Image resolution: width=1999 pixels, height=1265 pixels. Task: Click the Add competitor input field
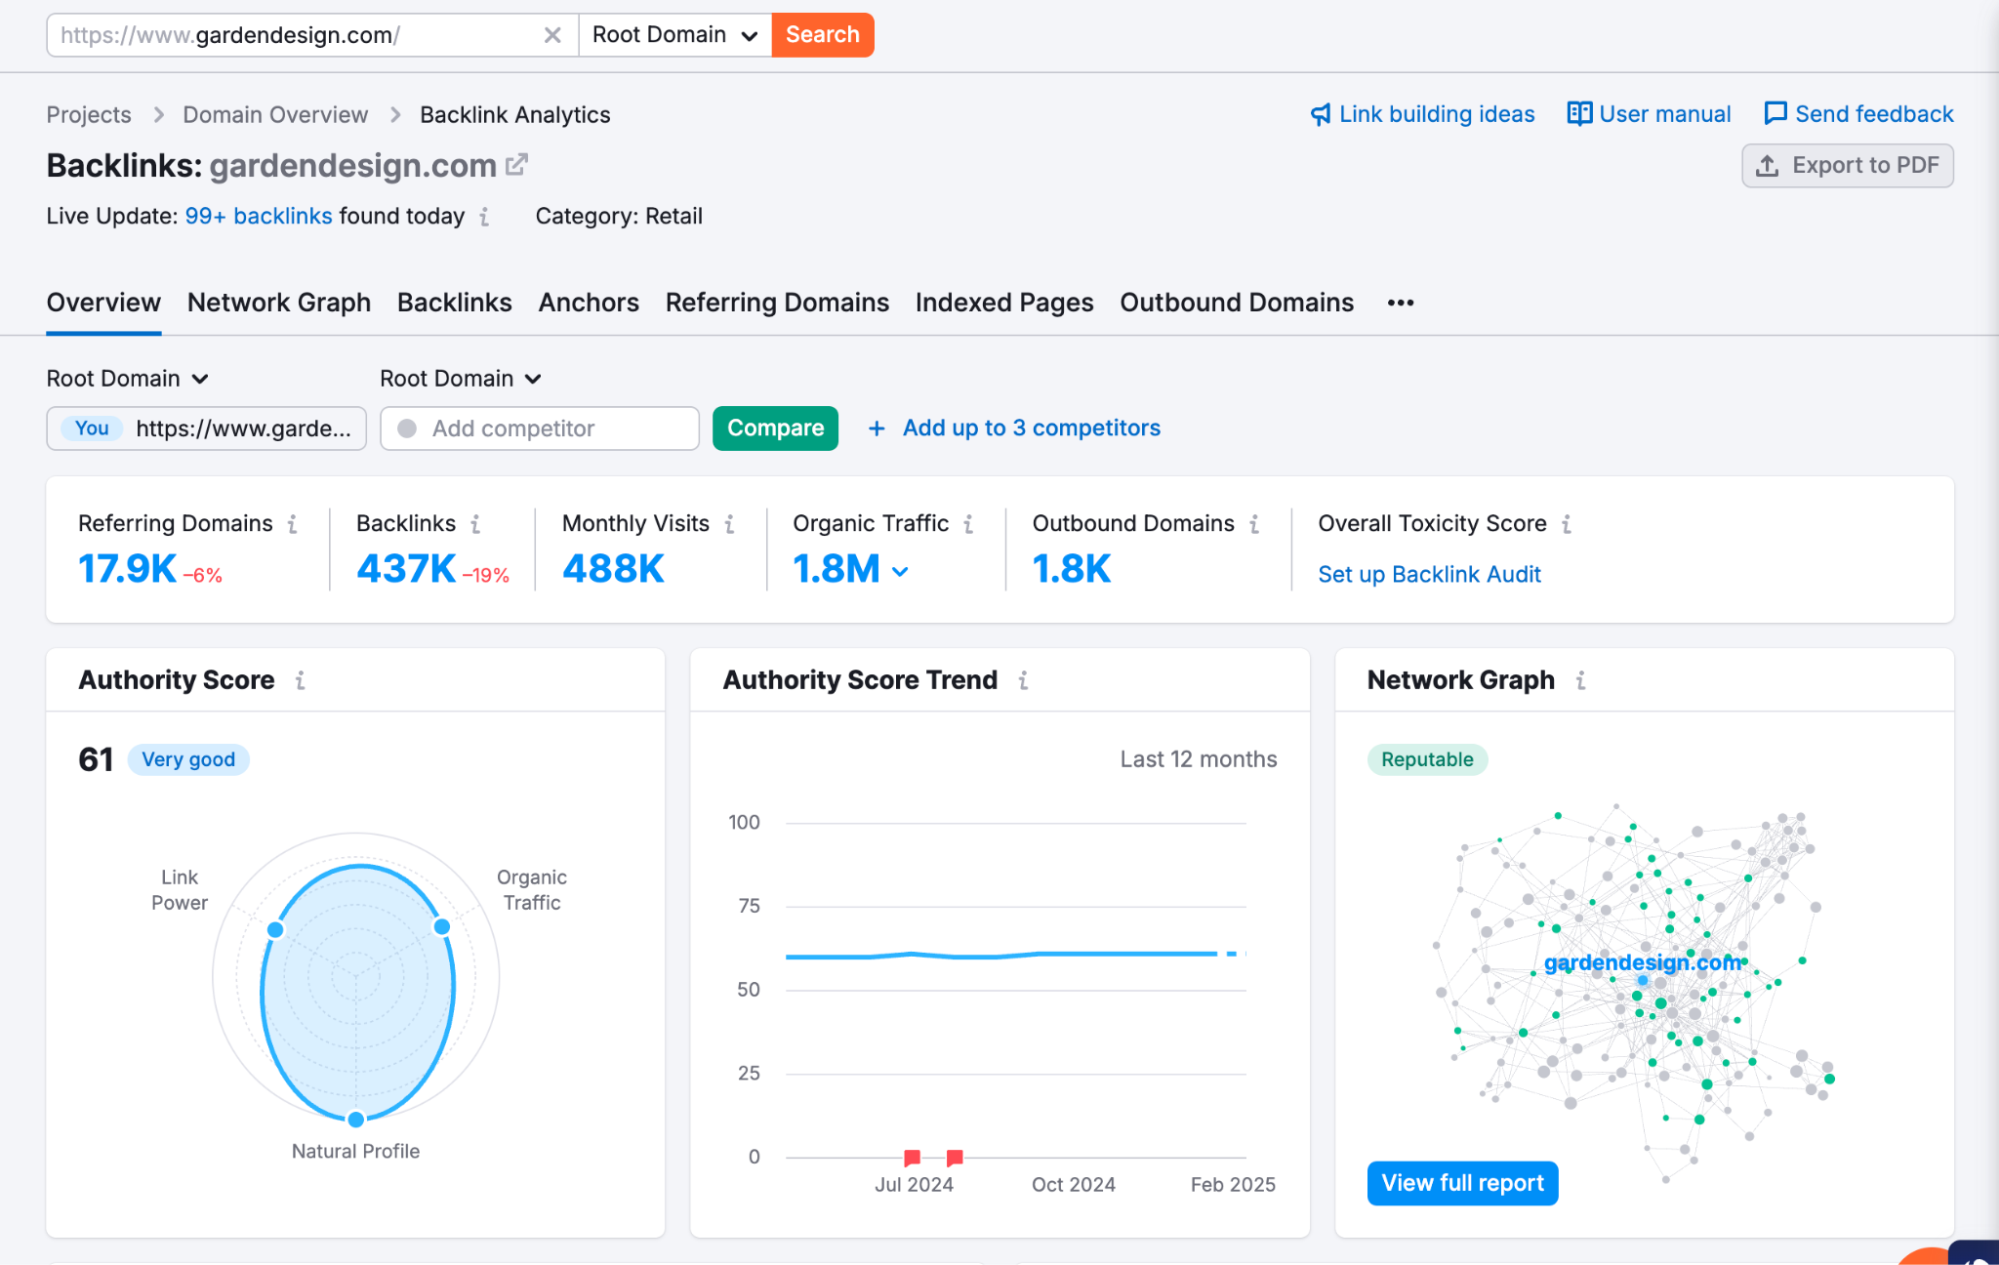pyautogui.click(x=540, y=429)
